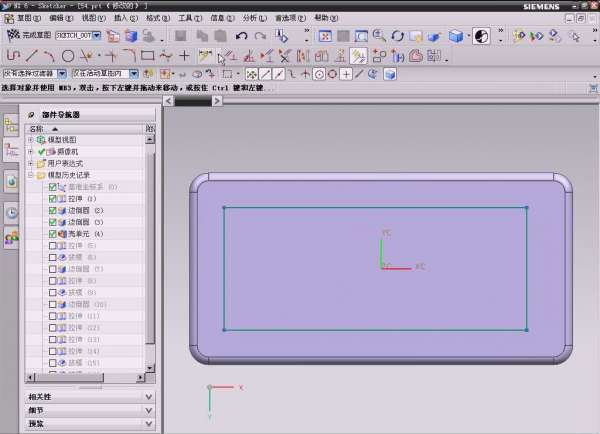600x434 pixels.
Task: Check the suppressed 拉伸 (11) feature checkbox
Action: pos(53,316)
